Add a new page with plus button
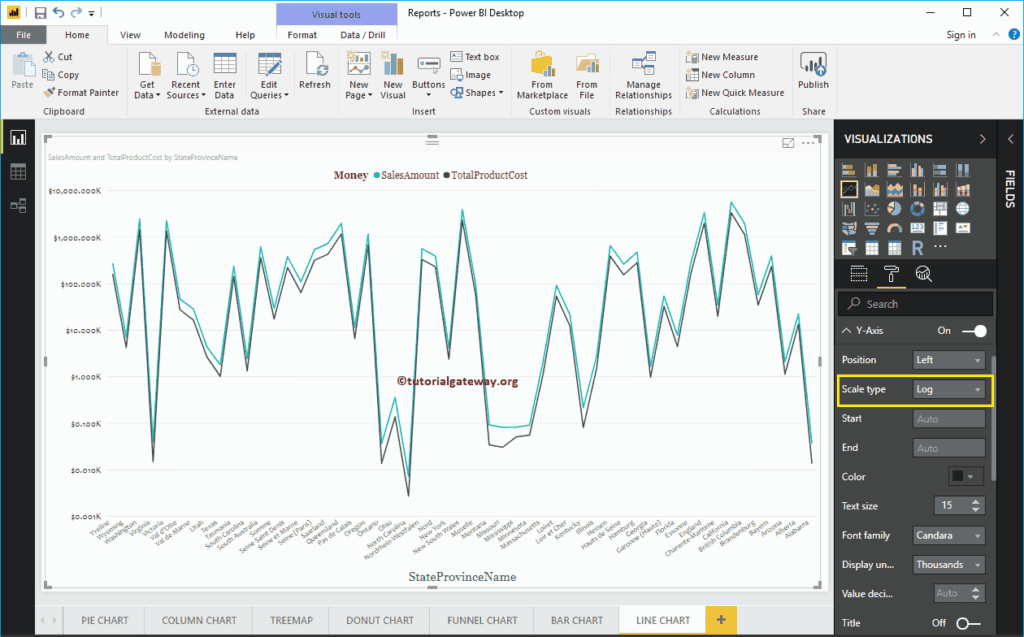Viewport: 1024px width, 637px height. (x=718, y=620)
